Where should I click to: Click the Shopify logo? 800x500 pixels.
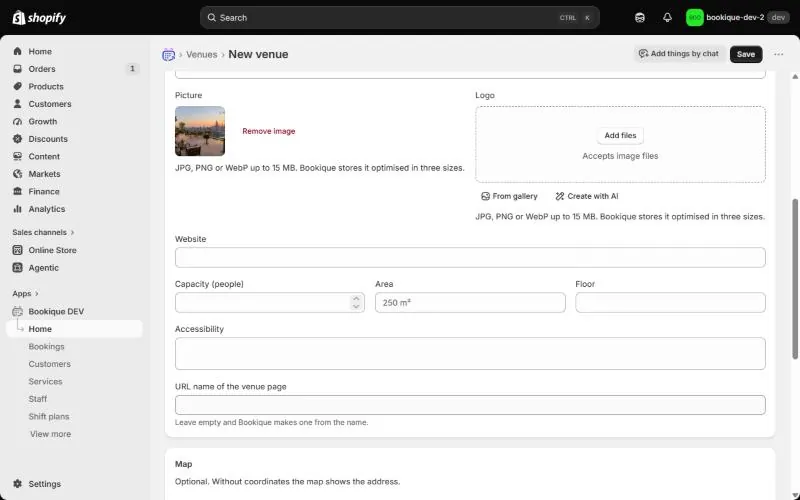(39, 18)
